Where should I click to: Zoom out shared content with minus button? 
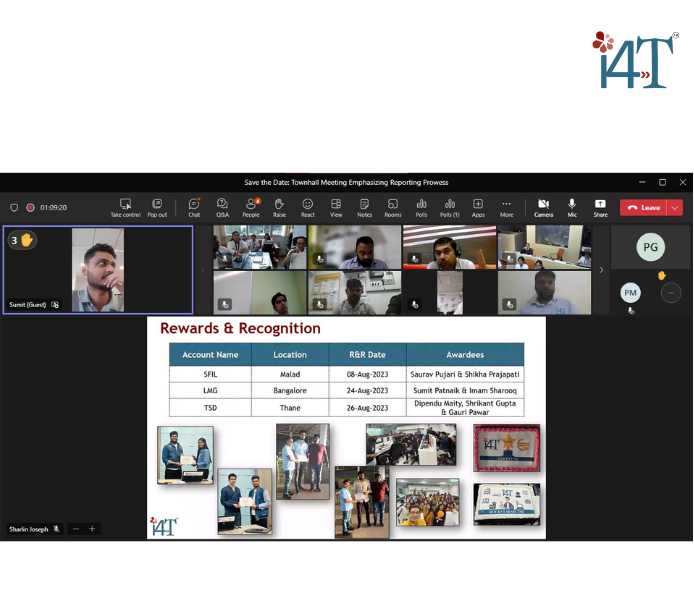pyautogui.click(x=76, y=529)
